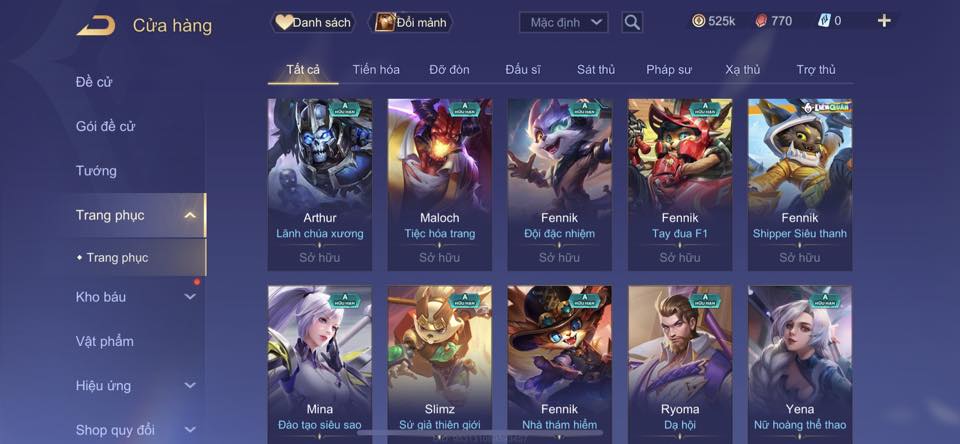Screen dimensions: 960x444
Task: Open the Danh sách heart wishlist
Action: point(313,23)
